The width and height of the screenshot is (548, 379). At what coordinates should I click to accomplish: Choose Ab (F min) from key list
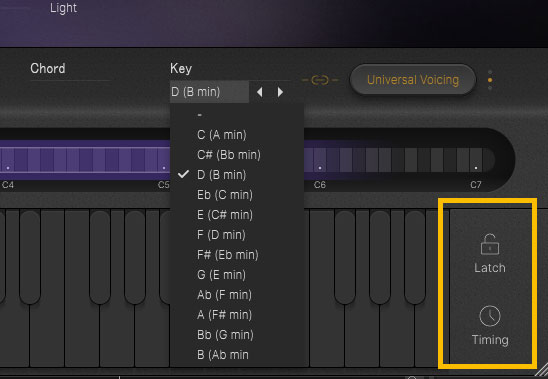pos(237,295)
